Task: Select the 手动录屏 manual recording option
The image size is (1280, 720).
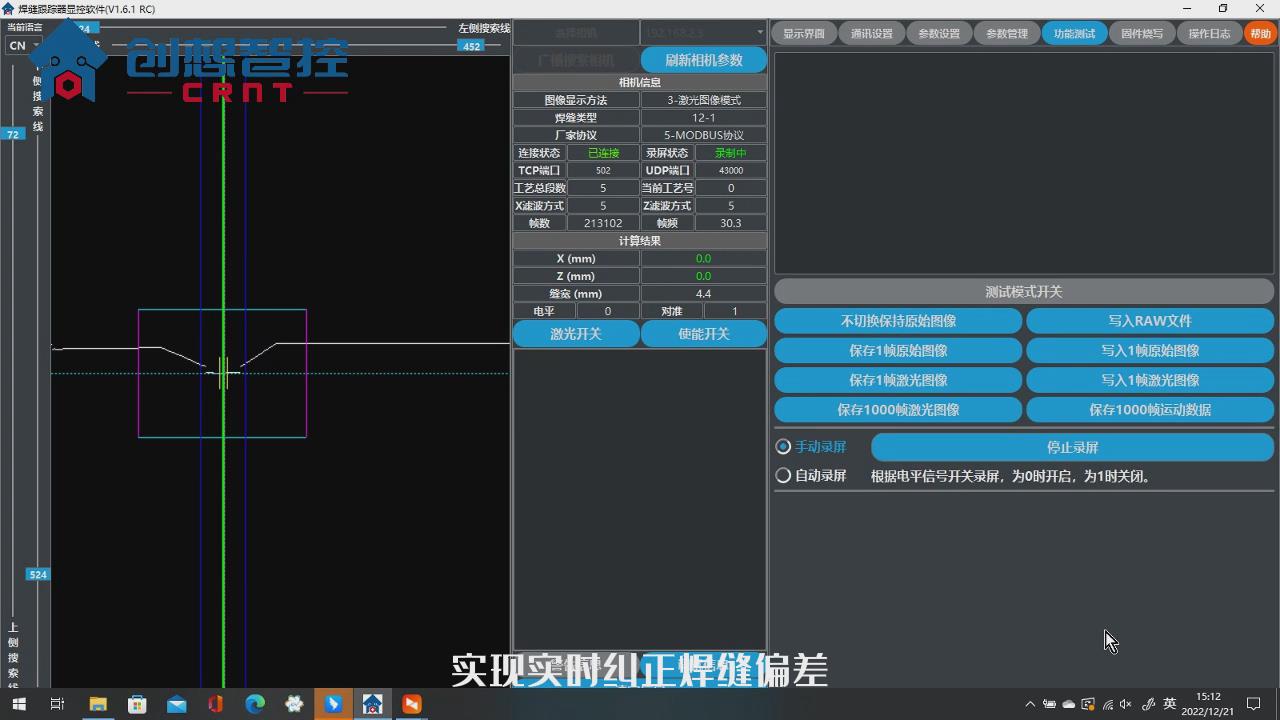Action: 782,447
